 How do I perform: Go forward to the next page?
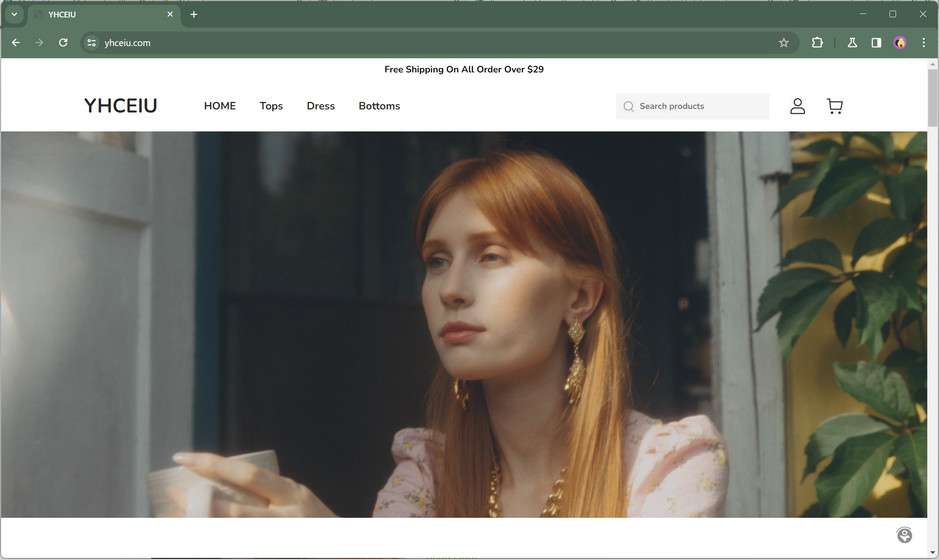(x=39, y=43)
